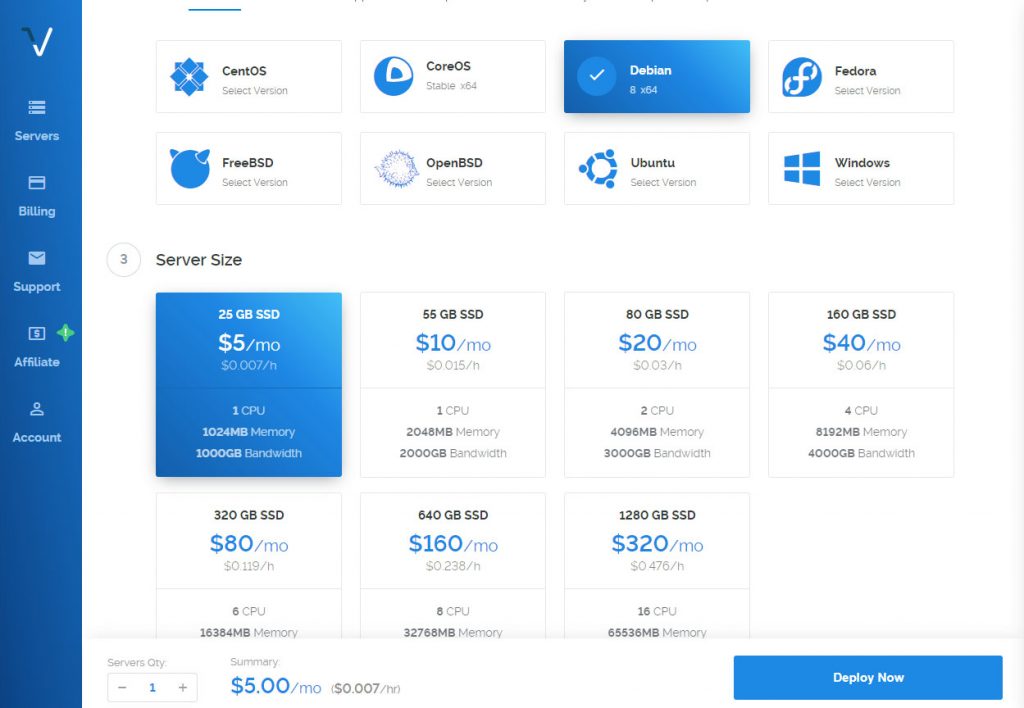Click the 16384MB Memory line
Image resolution: width=1024 pixels, height=708 pixels.
(249, 632)
